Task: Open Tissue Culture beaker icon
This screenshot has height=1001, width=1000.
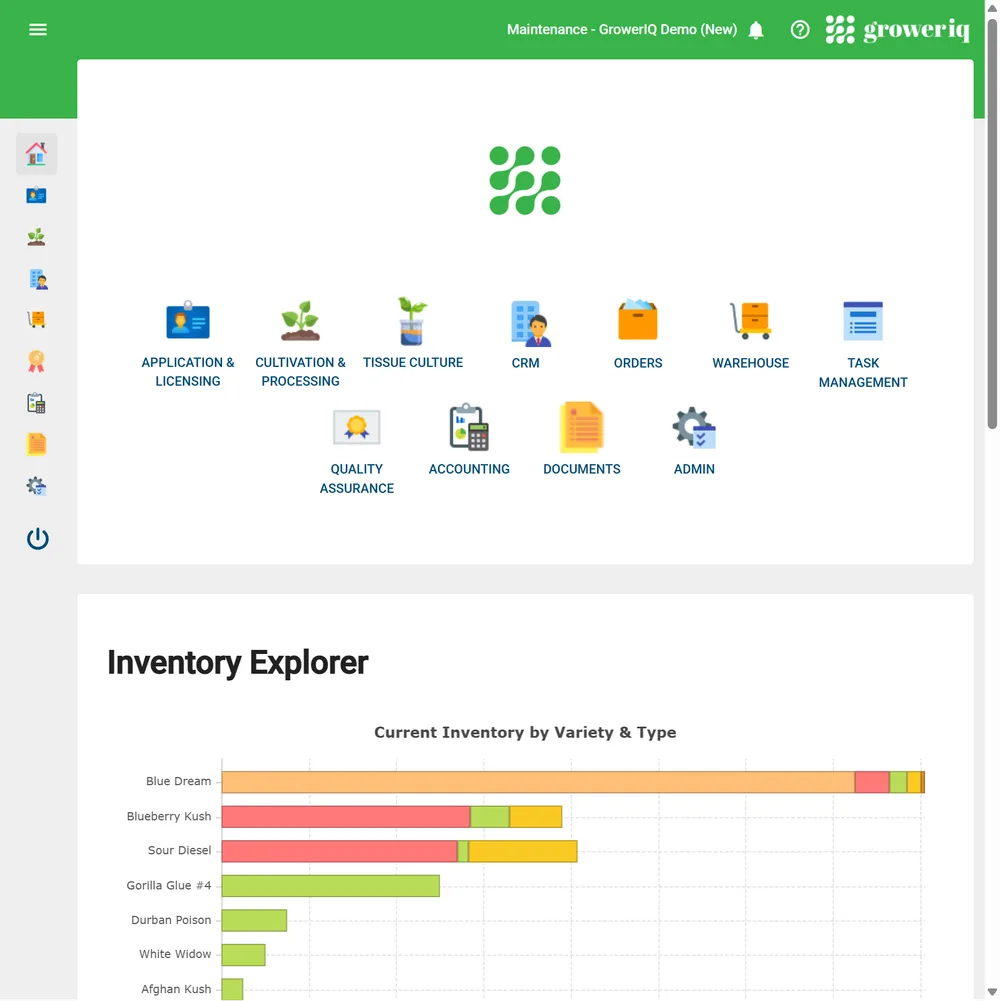Action: pos(413,320)
